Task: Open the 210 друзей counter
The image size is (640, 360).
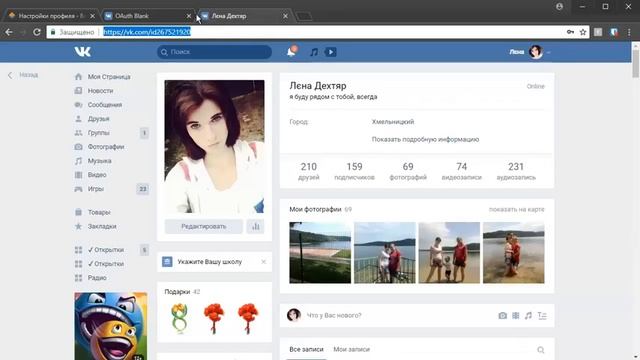Action: click(309, 171)
